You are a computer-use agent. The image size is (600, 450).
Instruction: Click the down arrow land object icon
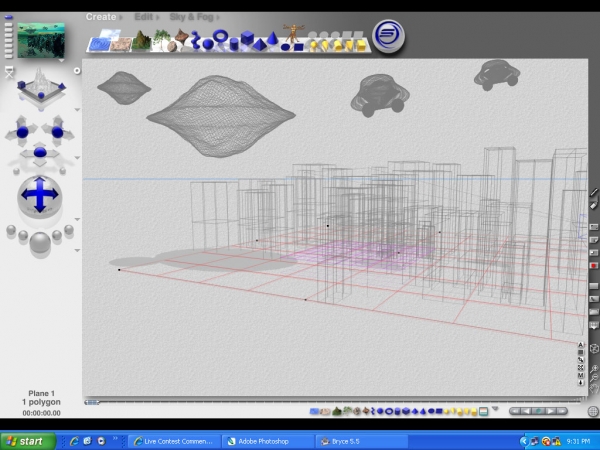click(x=580, y=382)
